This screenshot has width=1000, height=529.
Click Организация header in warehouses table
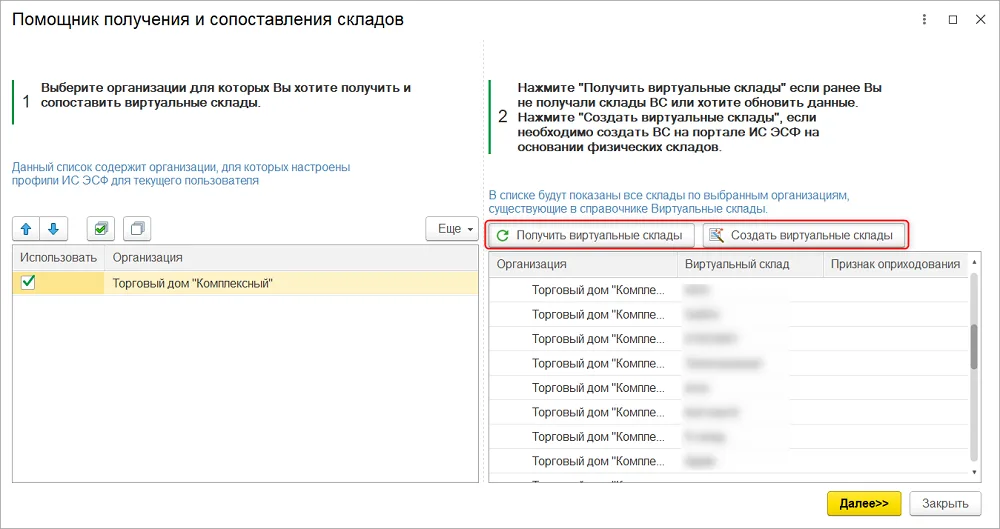coord(583,264)
